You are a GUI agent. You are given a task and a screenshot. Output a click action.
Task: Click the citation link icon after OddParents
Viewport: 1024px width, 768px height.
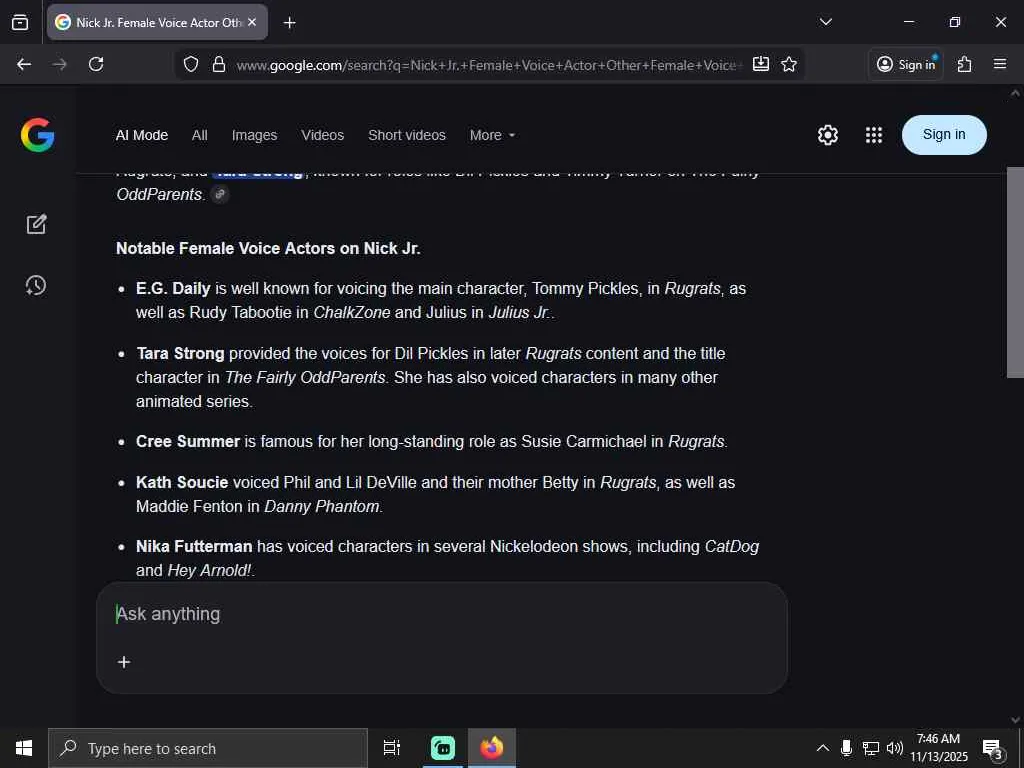coord(220,195)
